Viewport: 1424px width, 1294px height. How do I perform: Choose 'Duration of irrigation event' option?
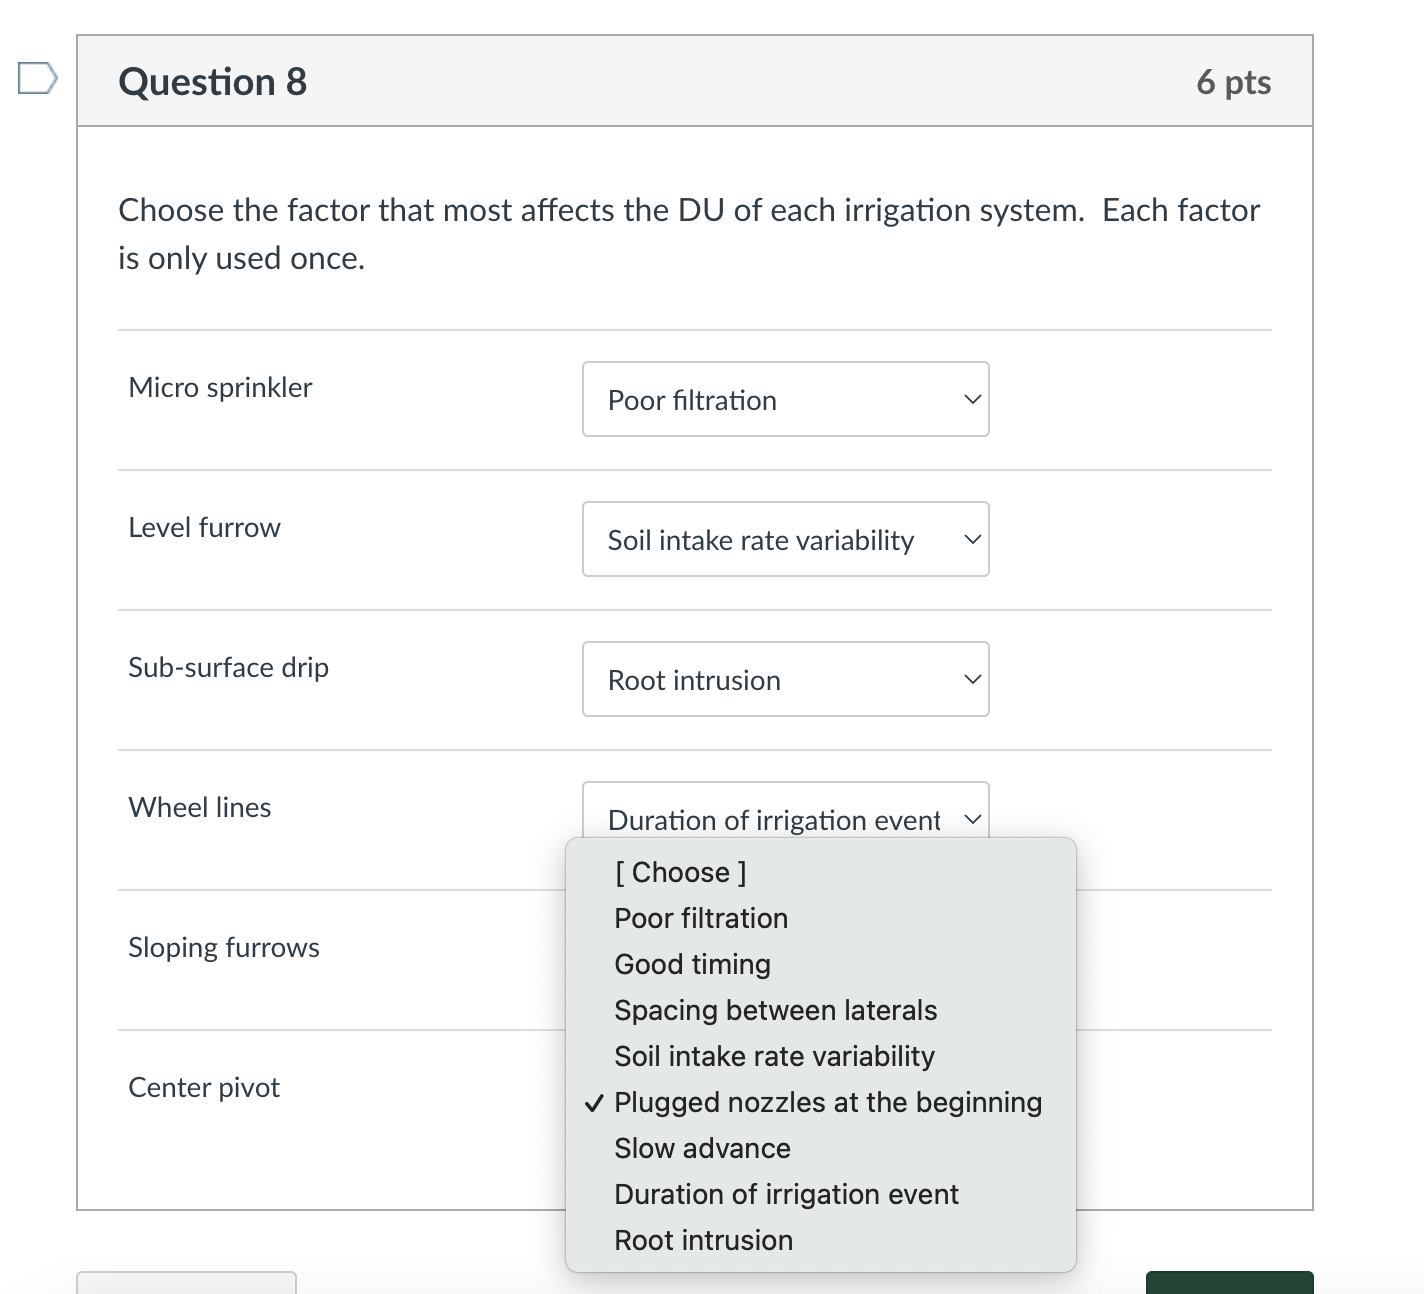click(786, 1194)
